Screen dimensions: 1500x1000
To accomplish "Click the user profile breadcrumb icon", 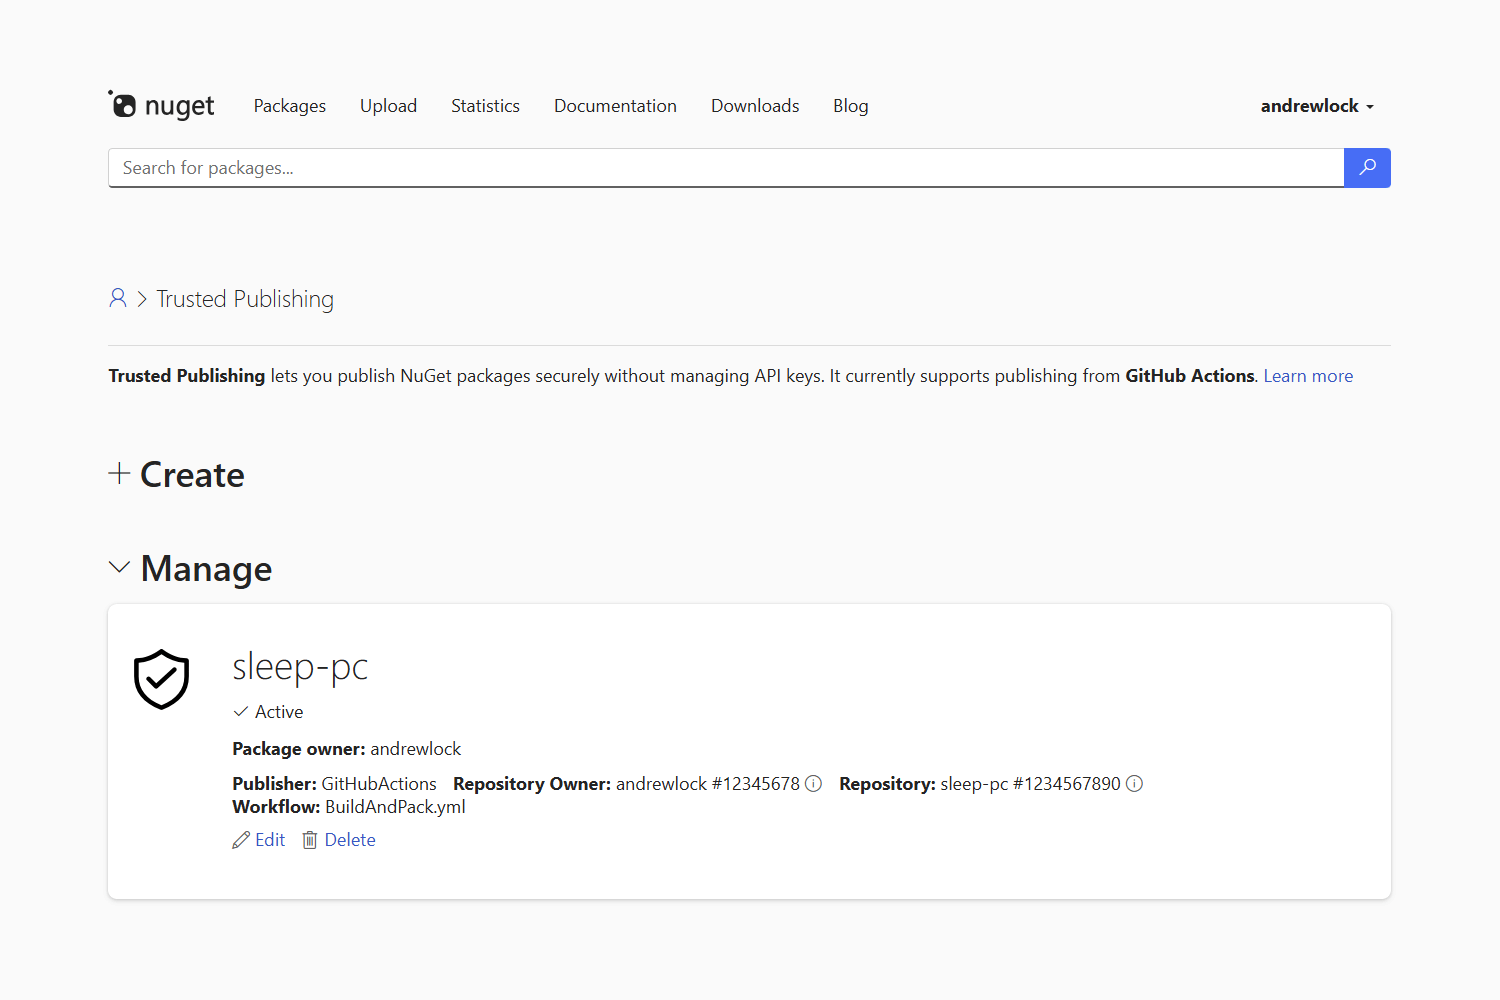I will click(118, 298).
